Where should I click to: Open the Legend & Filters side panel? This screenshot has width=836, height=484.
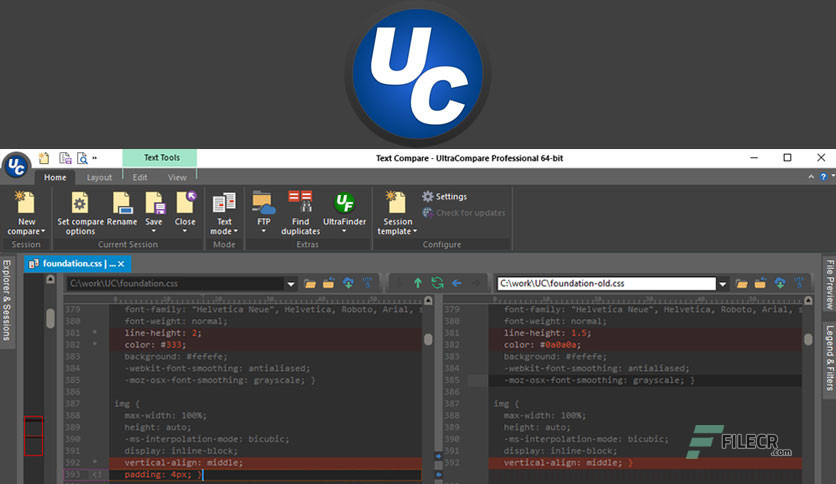830,358
